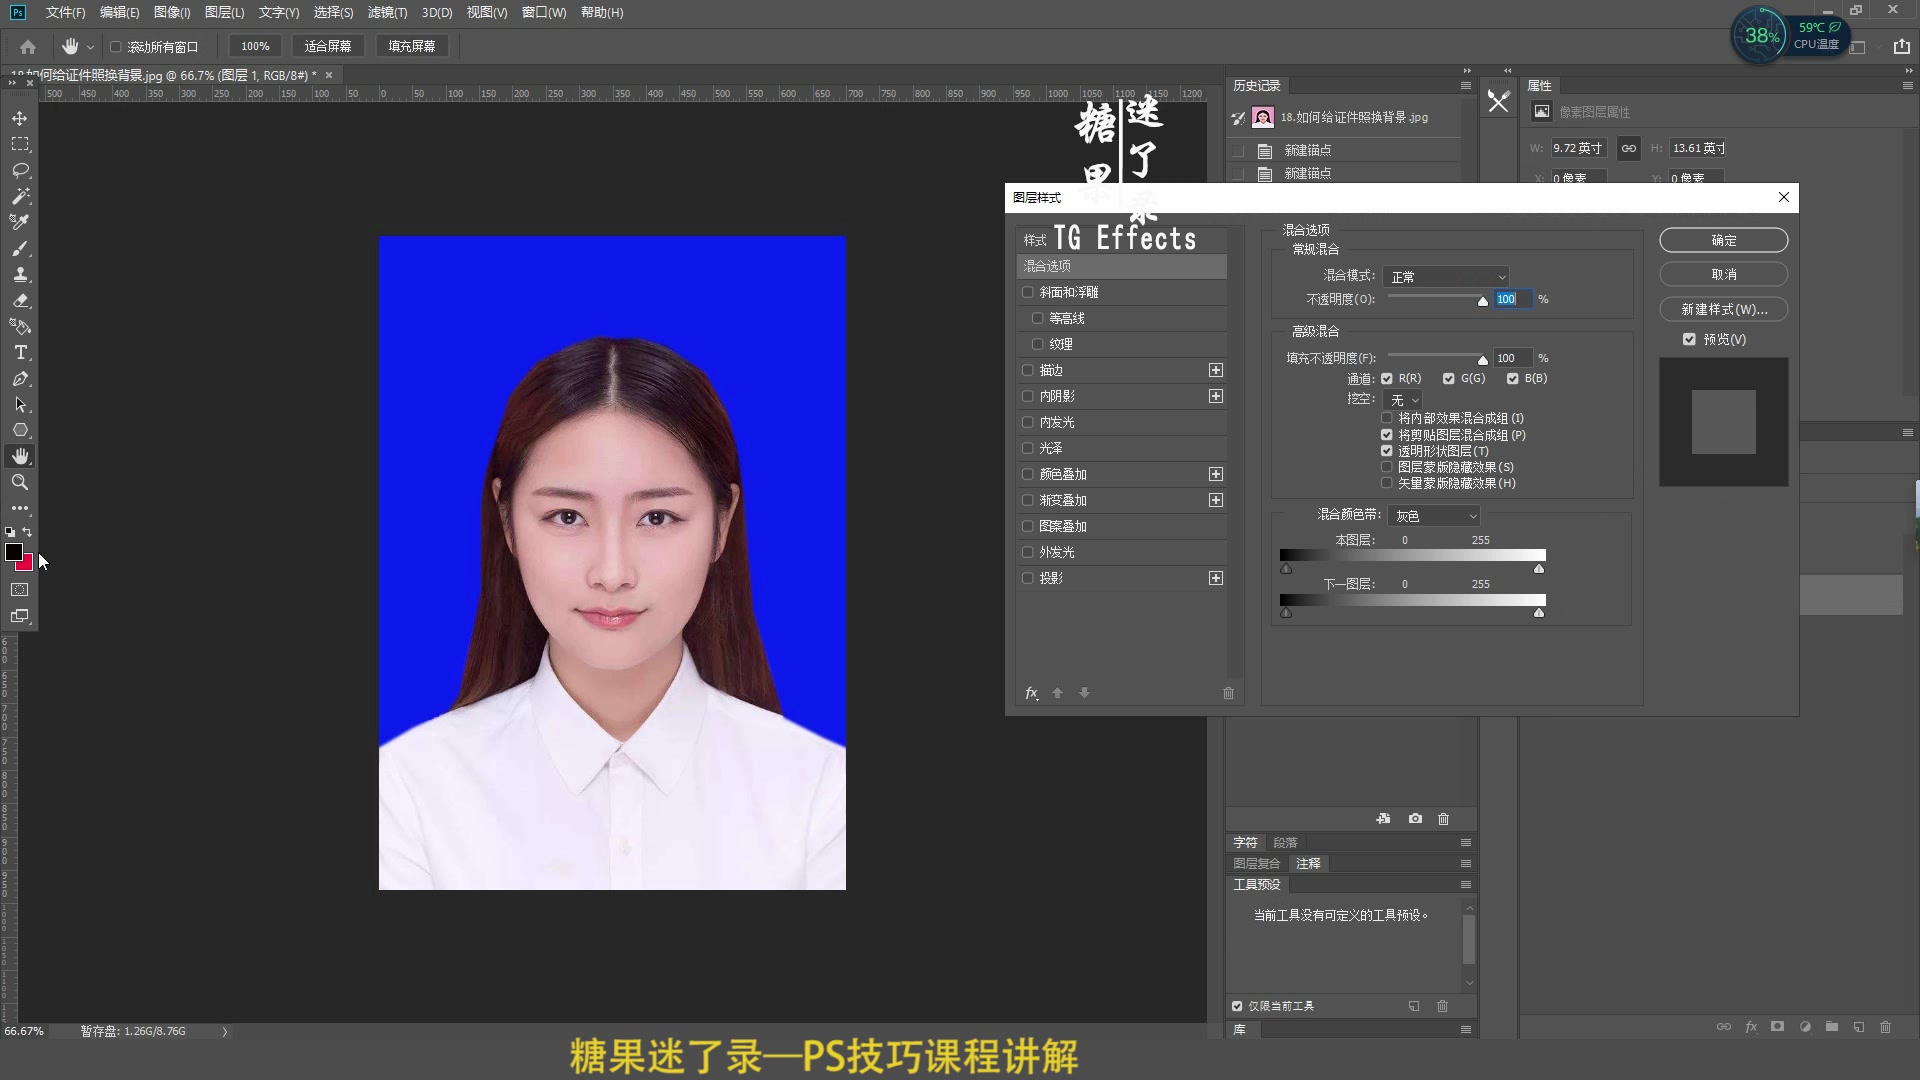Enable the 投影 drop shadow checkbox
The height and width of the screenshot is (1080, 1920).
pos(1027,578)
